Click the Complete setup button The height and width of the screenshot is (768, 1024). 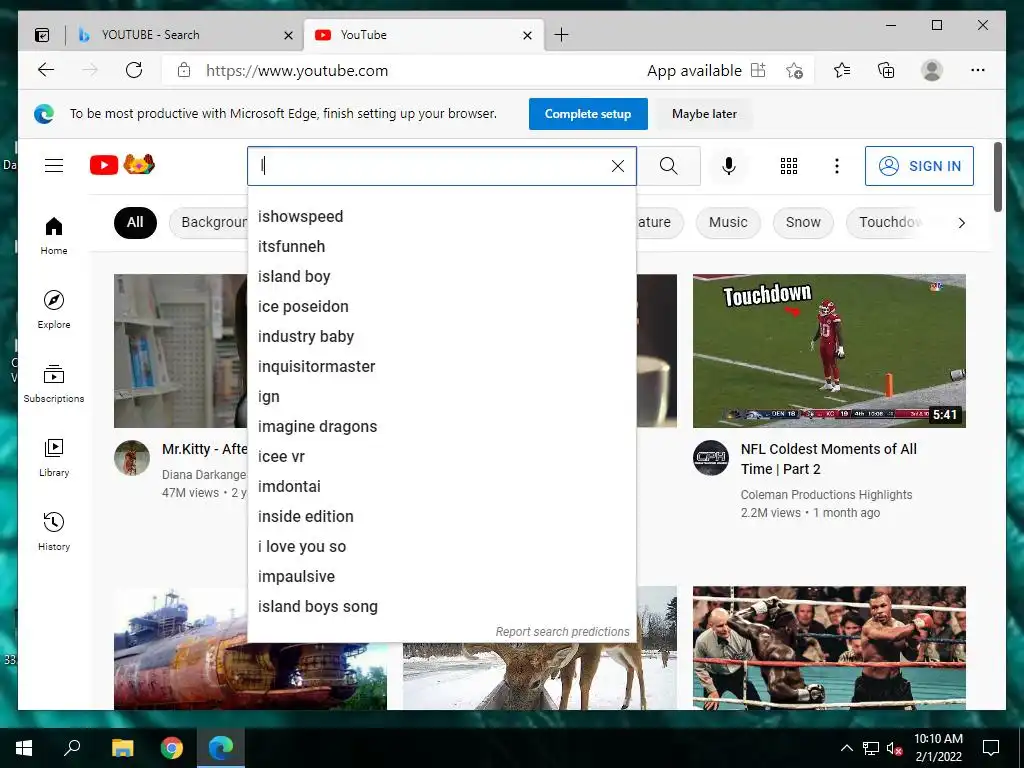(x=588, y=114)
